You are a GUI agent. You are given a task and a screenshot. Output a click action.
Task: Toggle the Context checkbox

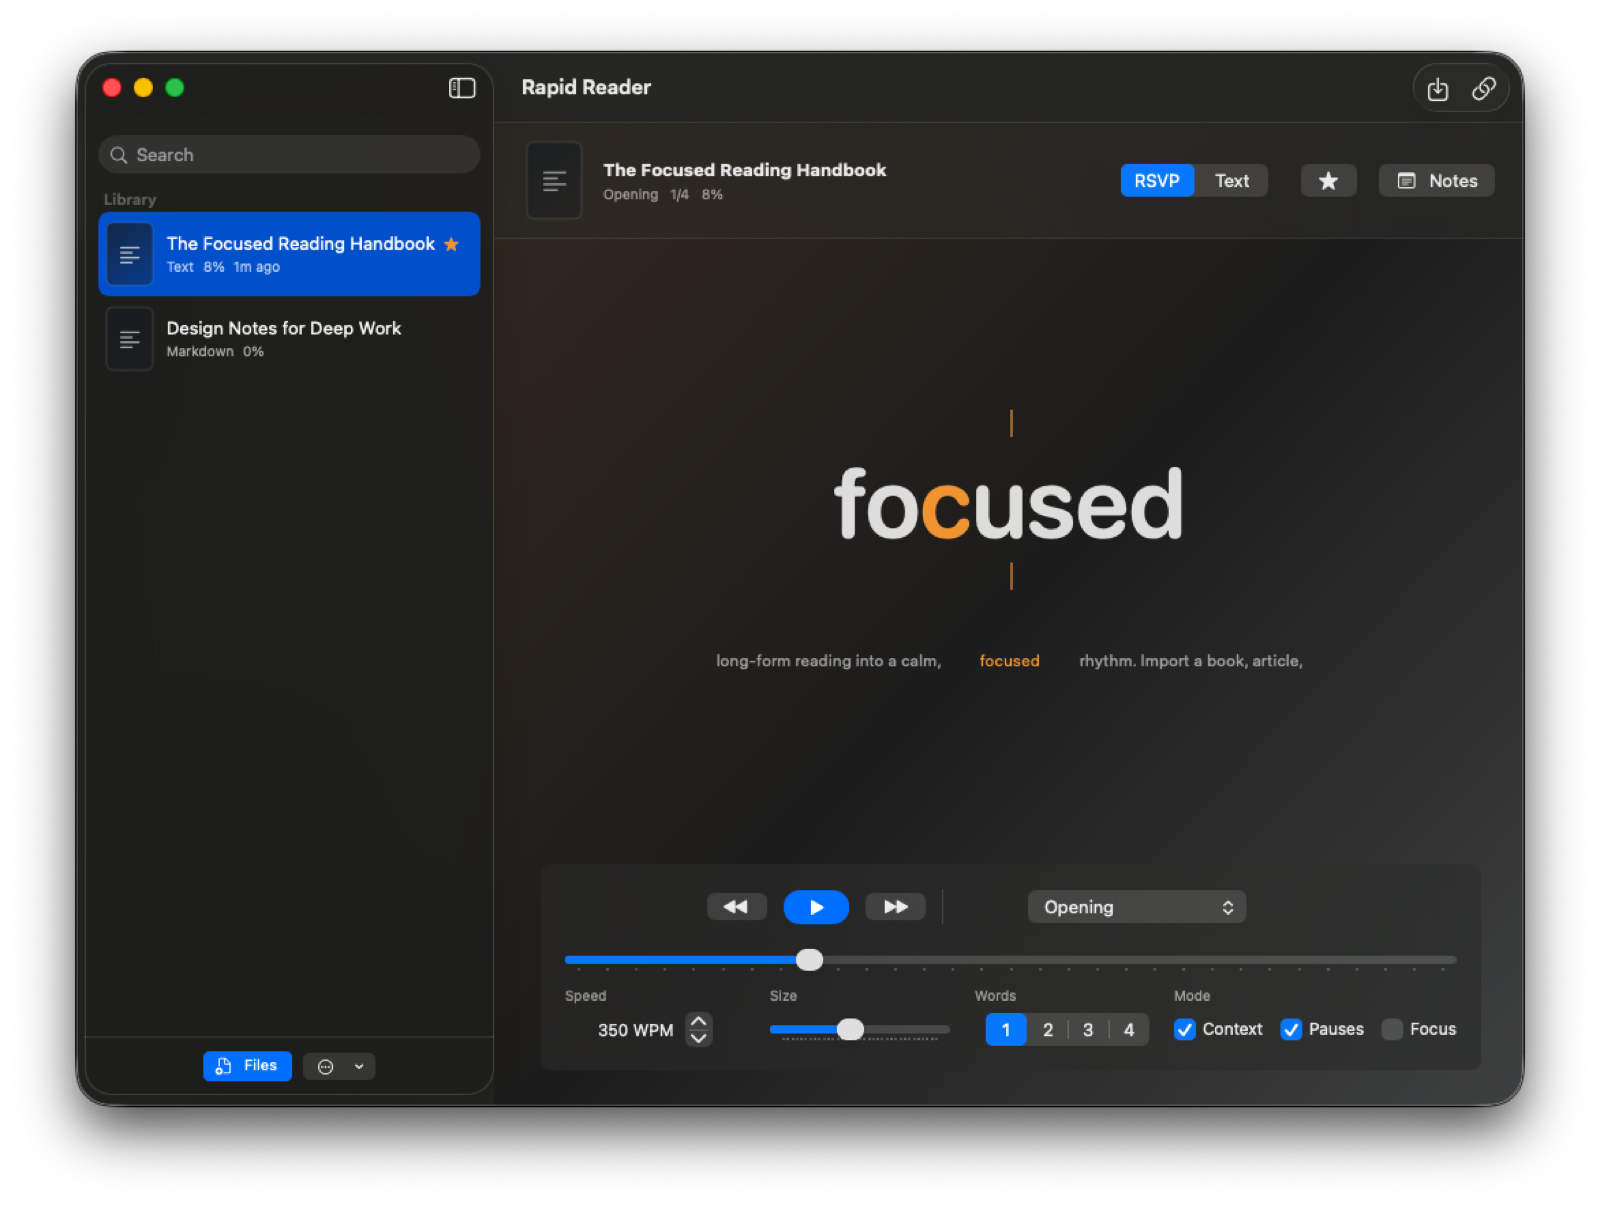tap(1185, 1030)
